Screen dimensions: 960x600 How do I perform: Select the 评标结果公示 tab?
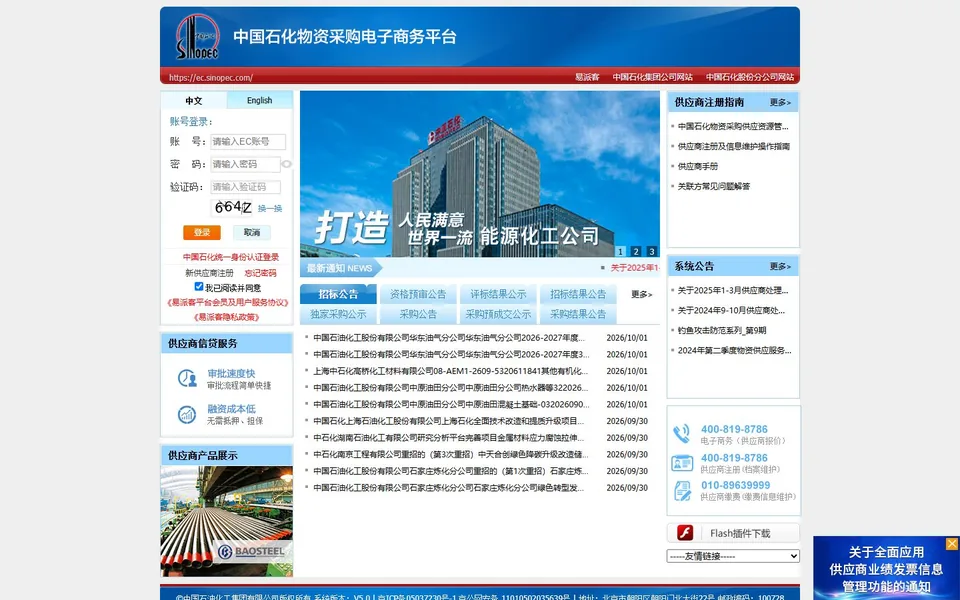[498, 294]
